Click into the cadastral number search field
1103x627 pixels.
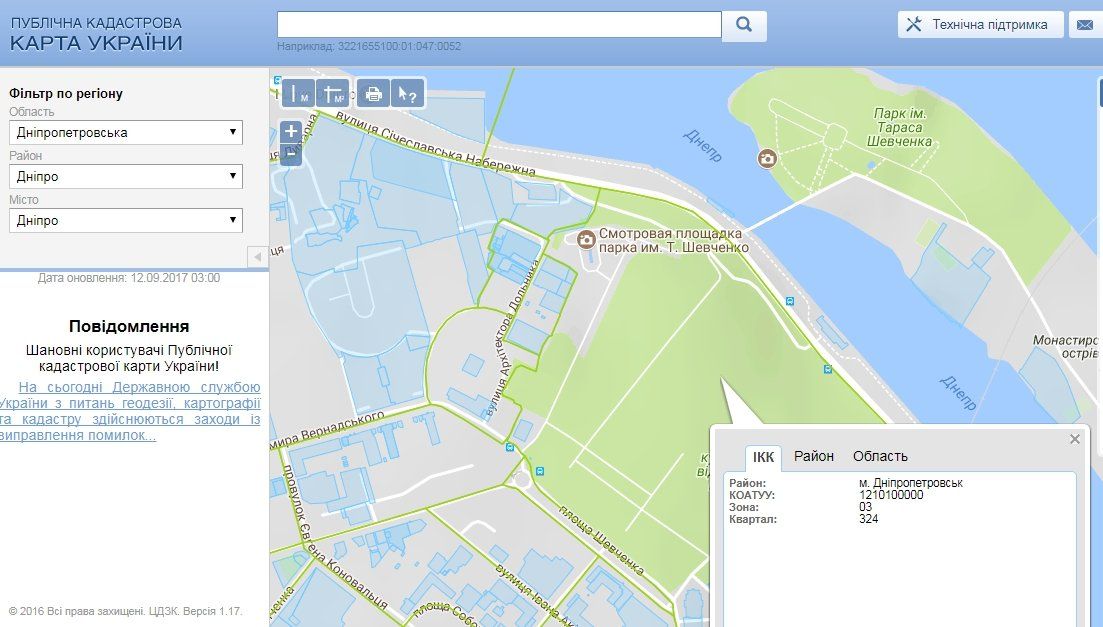coord(499,25)
